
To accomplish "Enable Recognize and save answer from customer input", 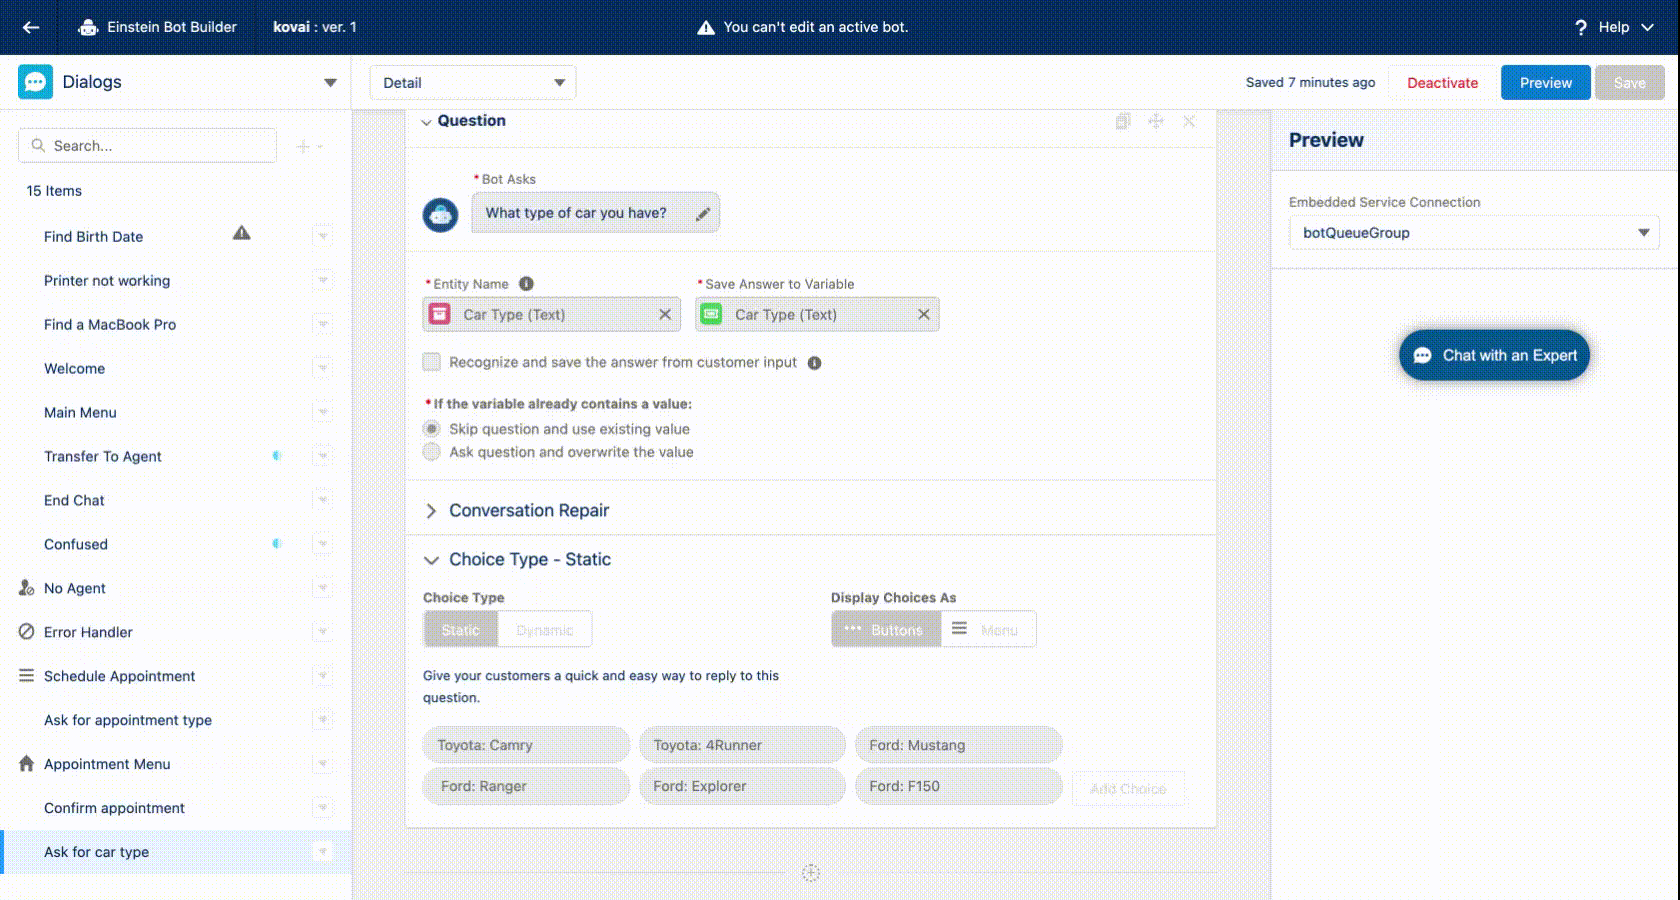I will point(431,362).
